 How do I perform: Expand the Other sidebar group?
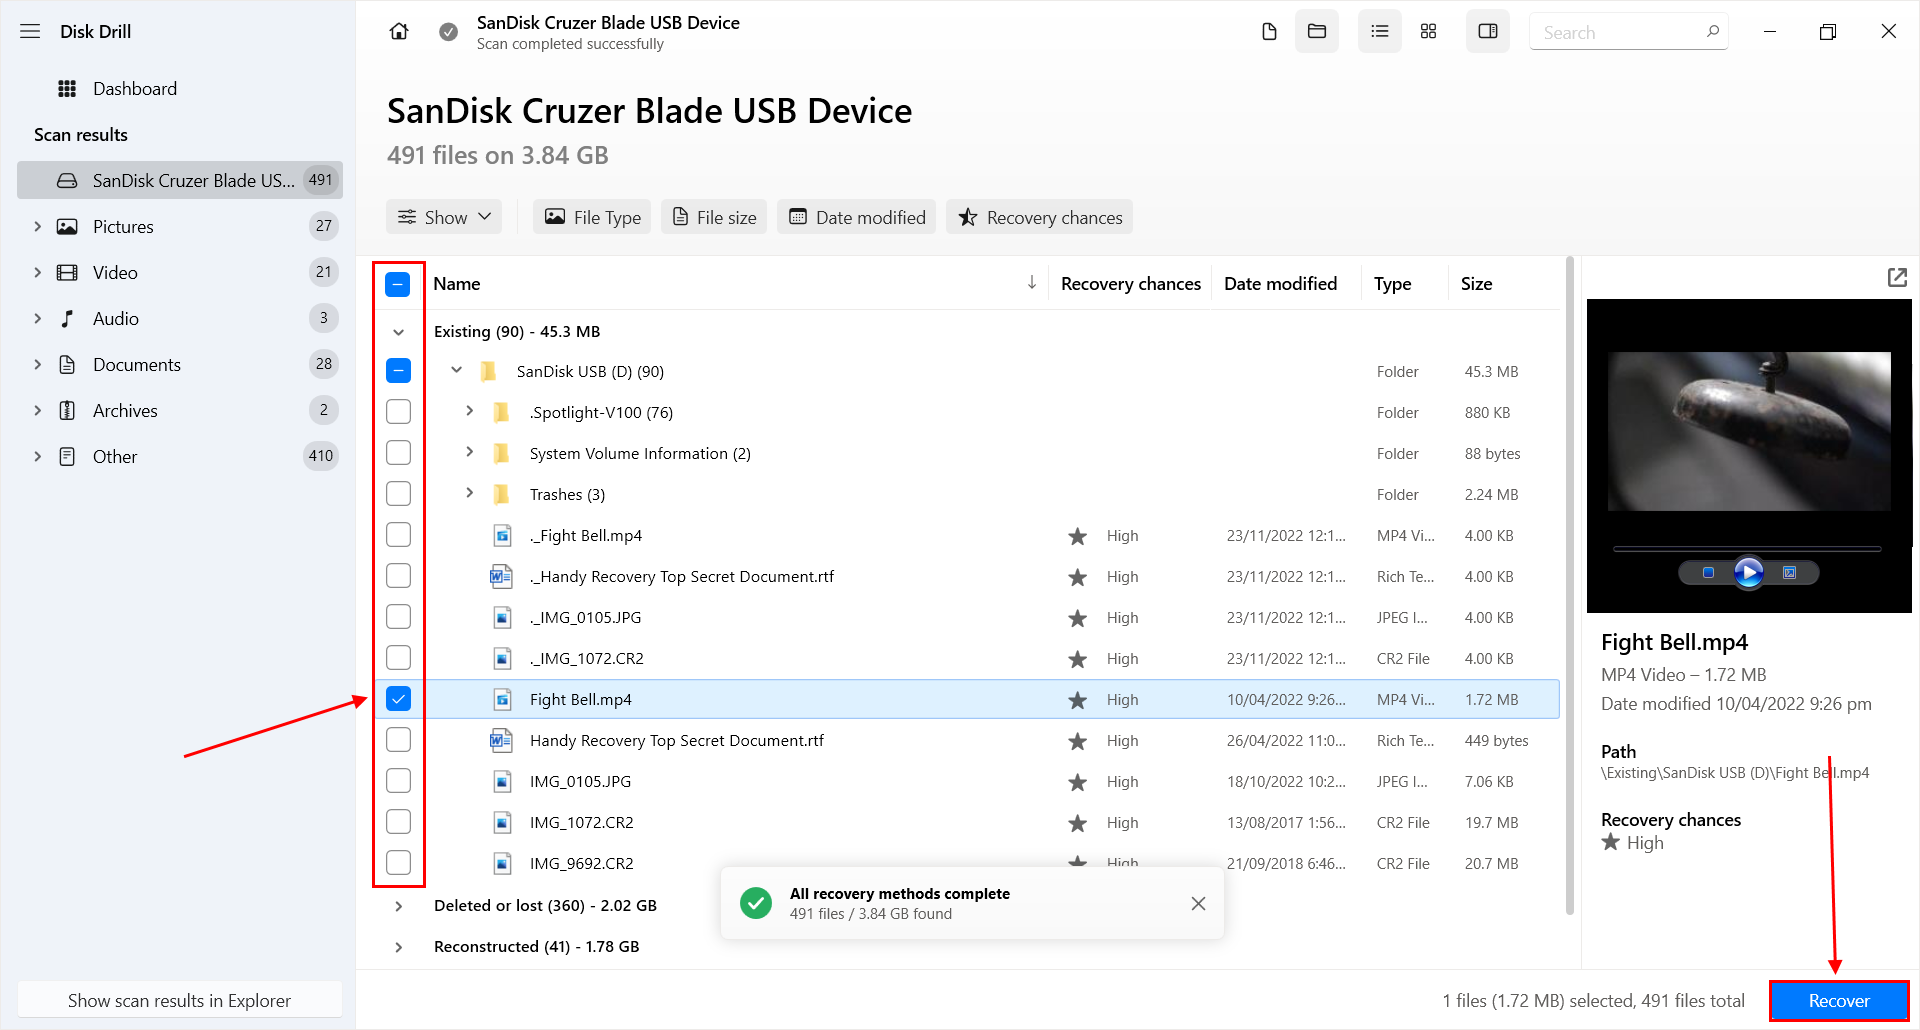[x=37, y=456]
